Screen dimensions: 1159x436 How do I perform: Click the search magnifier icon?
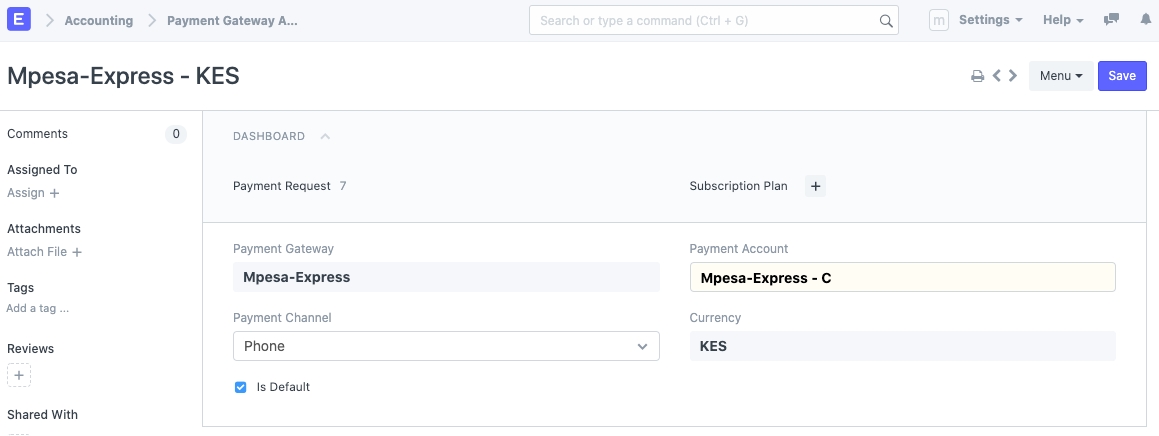pos(886,21)
